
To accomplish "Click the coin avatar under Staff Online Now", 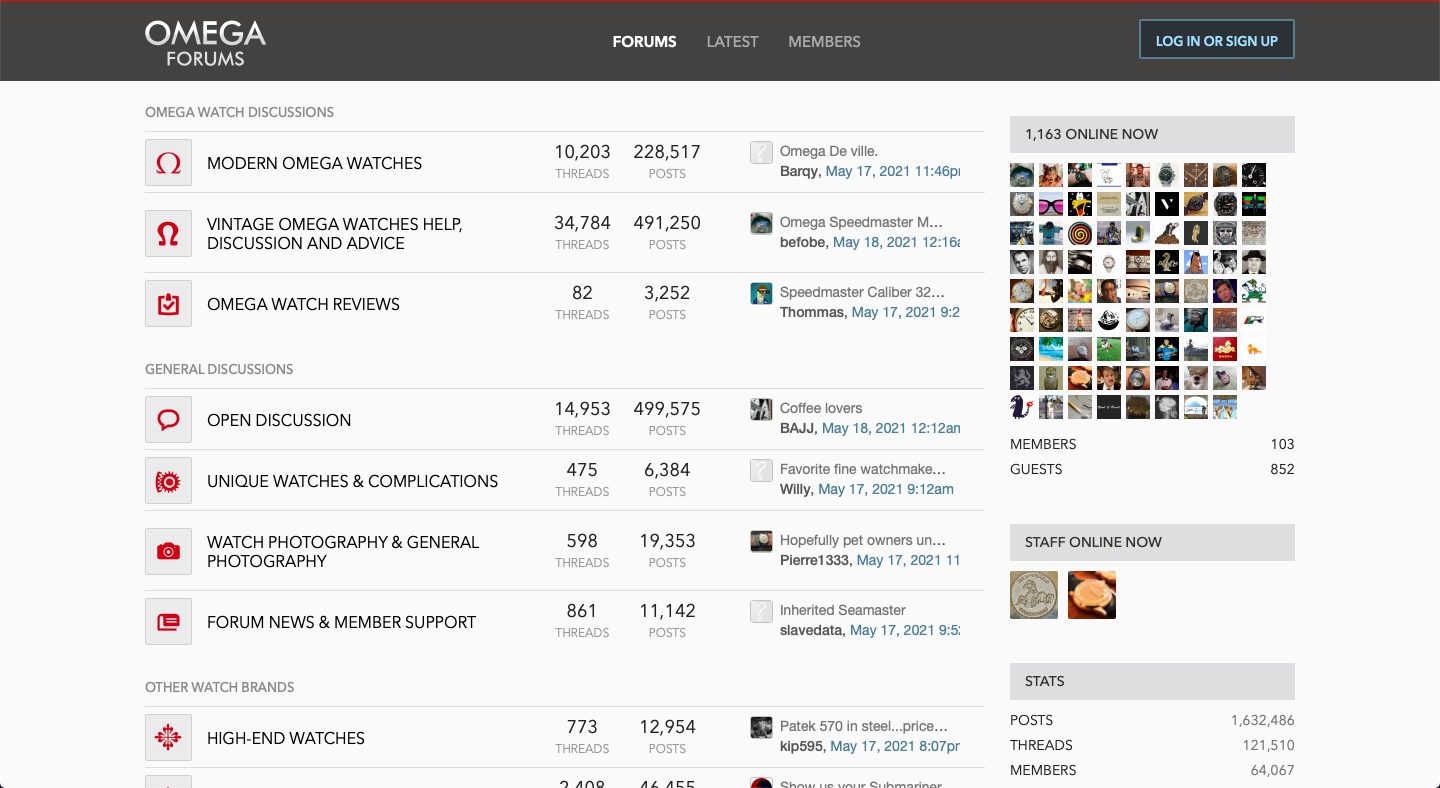I will [1034, 595].
